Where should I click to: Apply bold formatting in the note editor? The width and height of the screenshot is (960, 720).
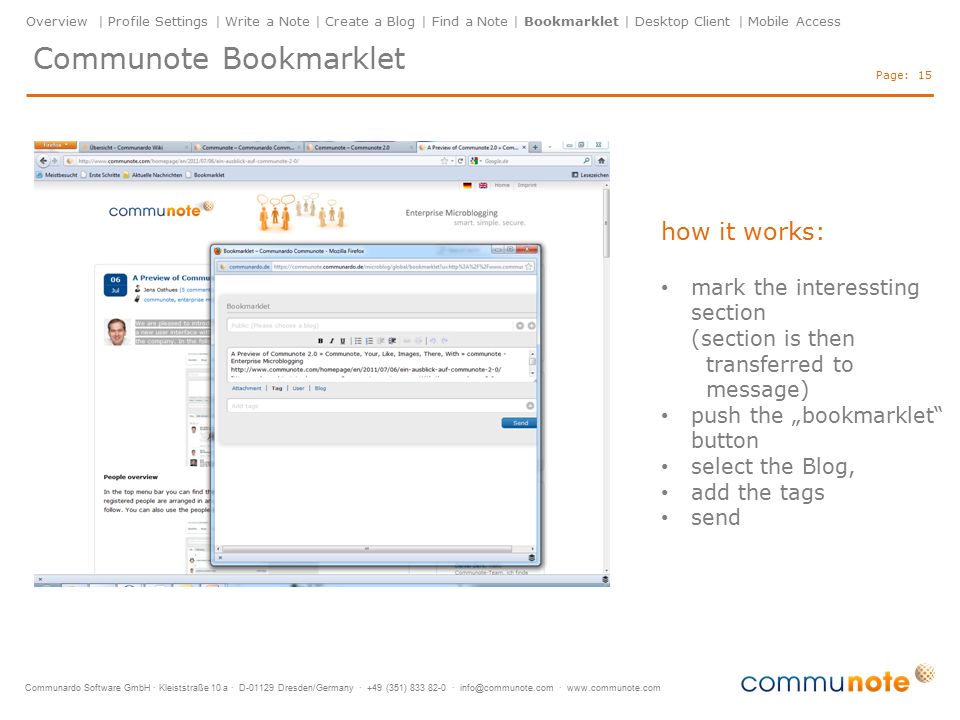pos(320,341)
